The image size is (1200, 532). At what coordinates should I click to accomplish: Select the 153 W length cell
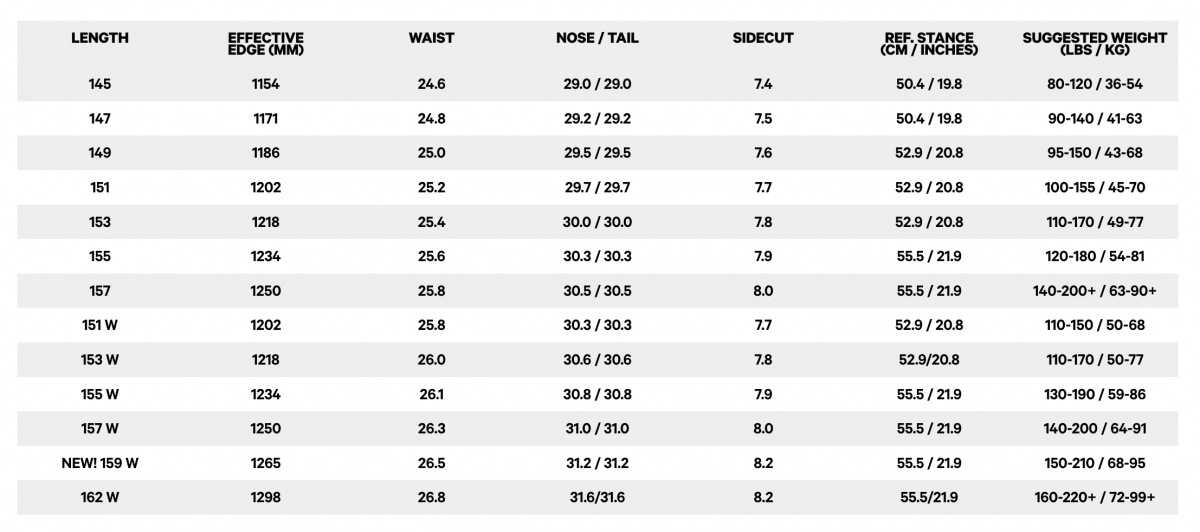[100, 360]
